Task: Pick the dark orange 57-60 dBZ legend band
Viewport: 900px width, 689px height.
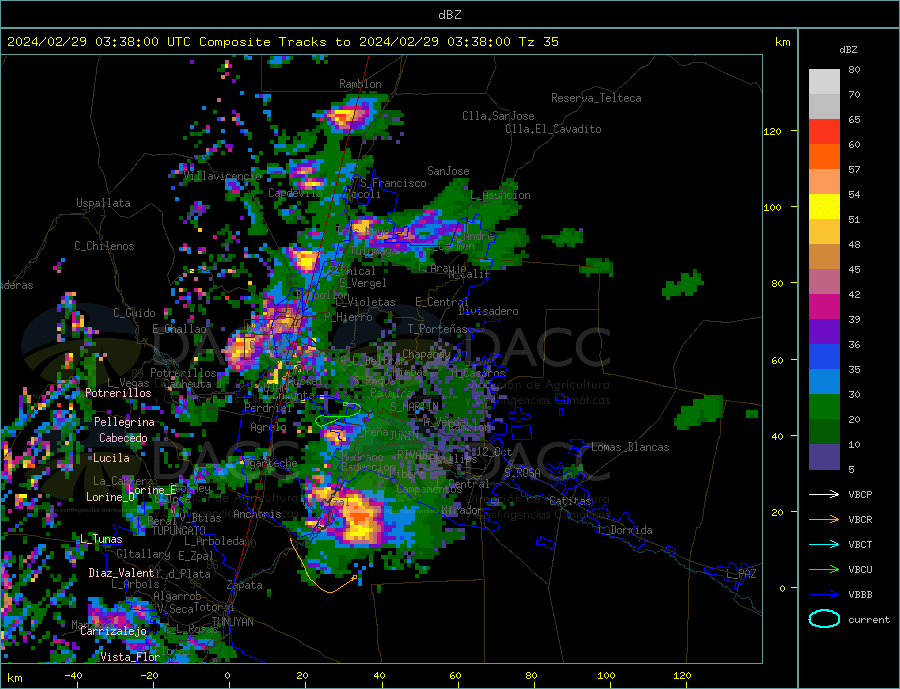Action: 824,157
